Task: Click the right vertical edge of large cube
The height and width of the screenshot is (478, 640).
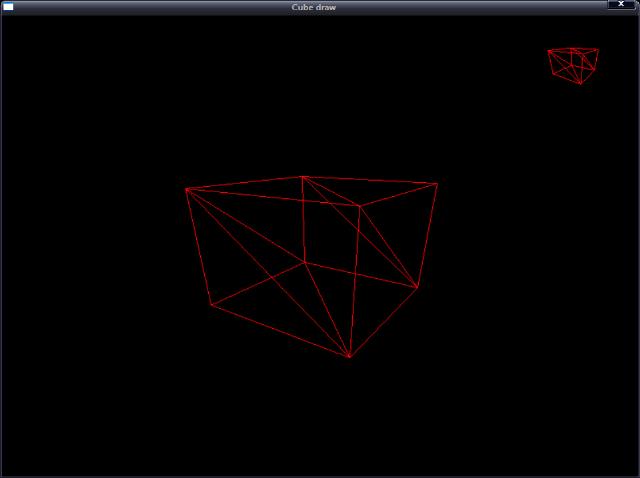Action: click(x=427, y=235)
